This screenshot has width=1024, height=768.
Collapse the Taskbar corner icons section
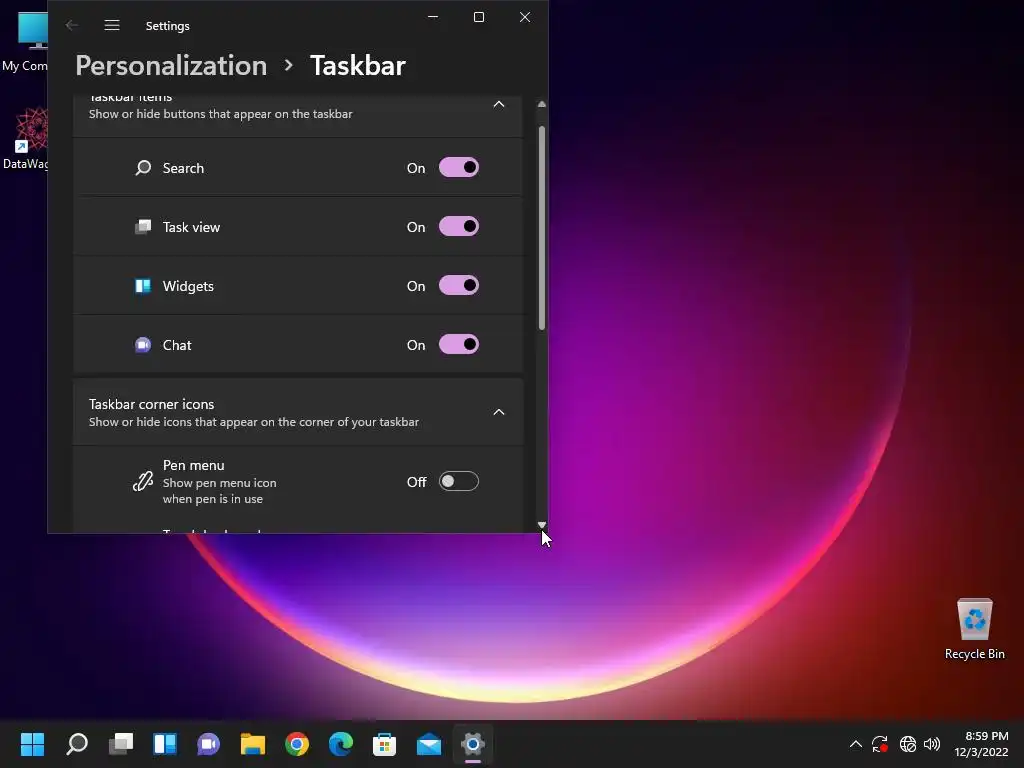[x=498, y=412]
